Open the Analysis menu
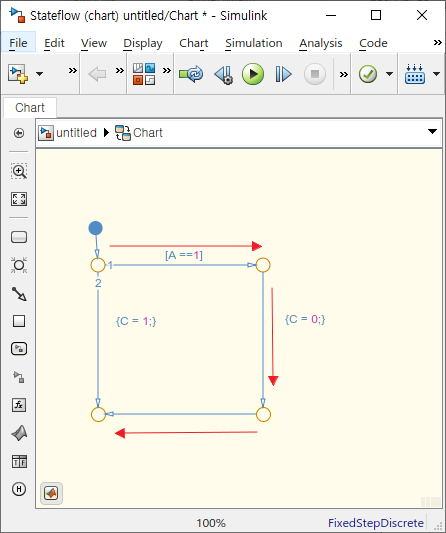 321,43
